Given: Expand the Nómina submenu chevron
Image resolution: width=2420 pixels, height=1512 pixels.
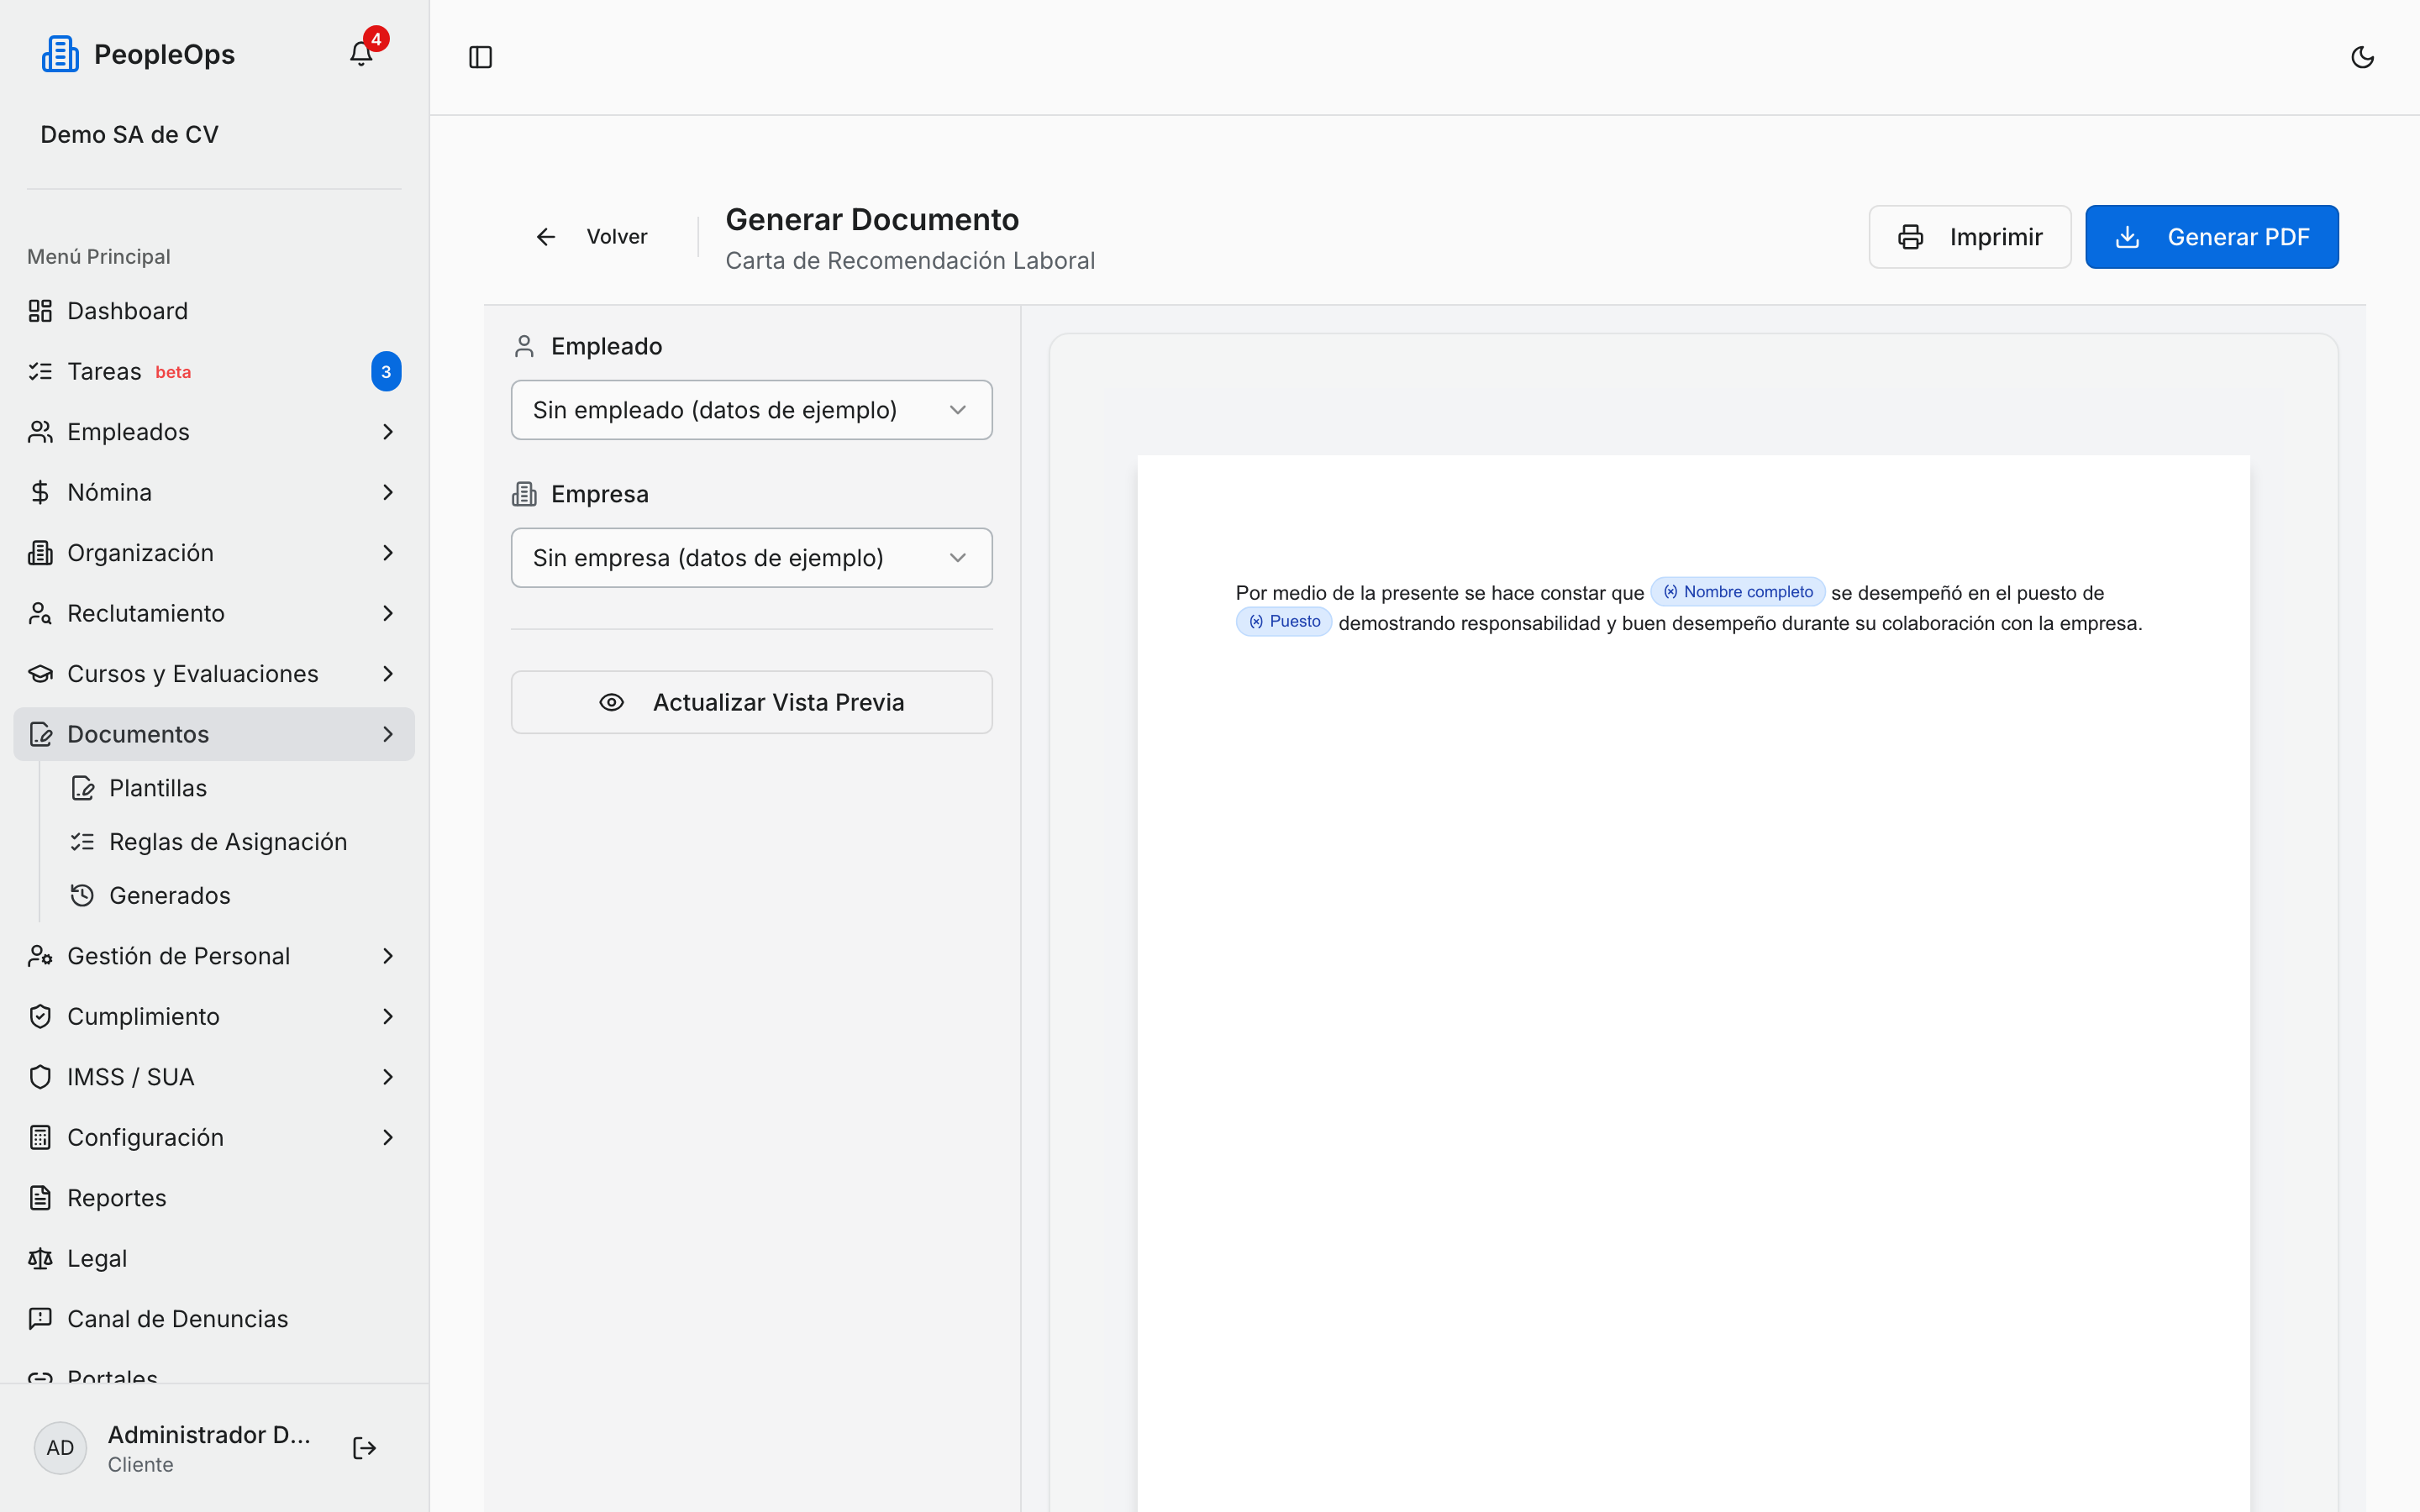Looking at the screenshot, I should [x=388, y=492].
